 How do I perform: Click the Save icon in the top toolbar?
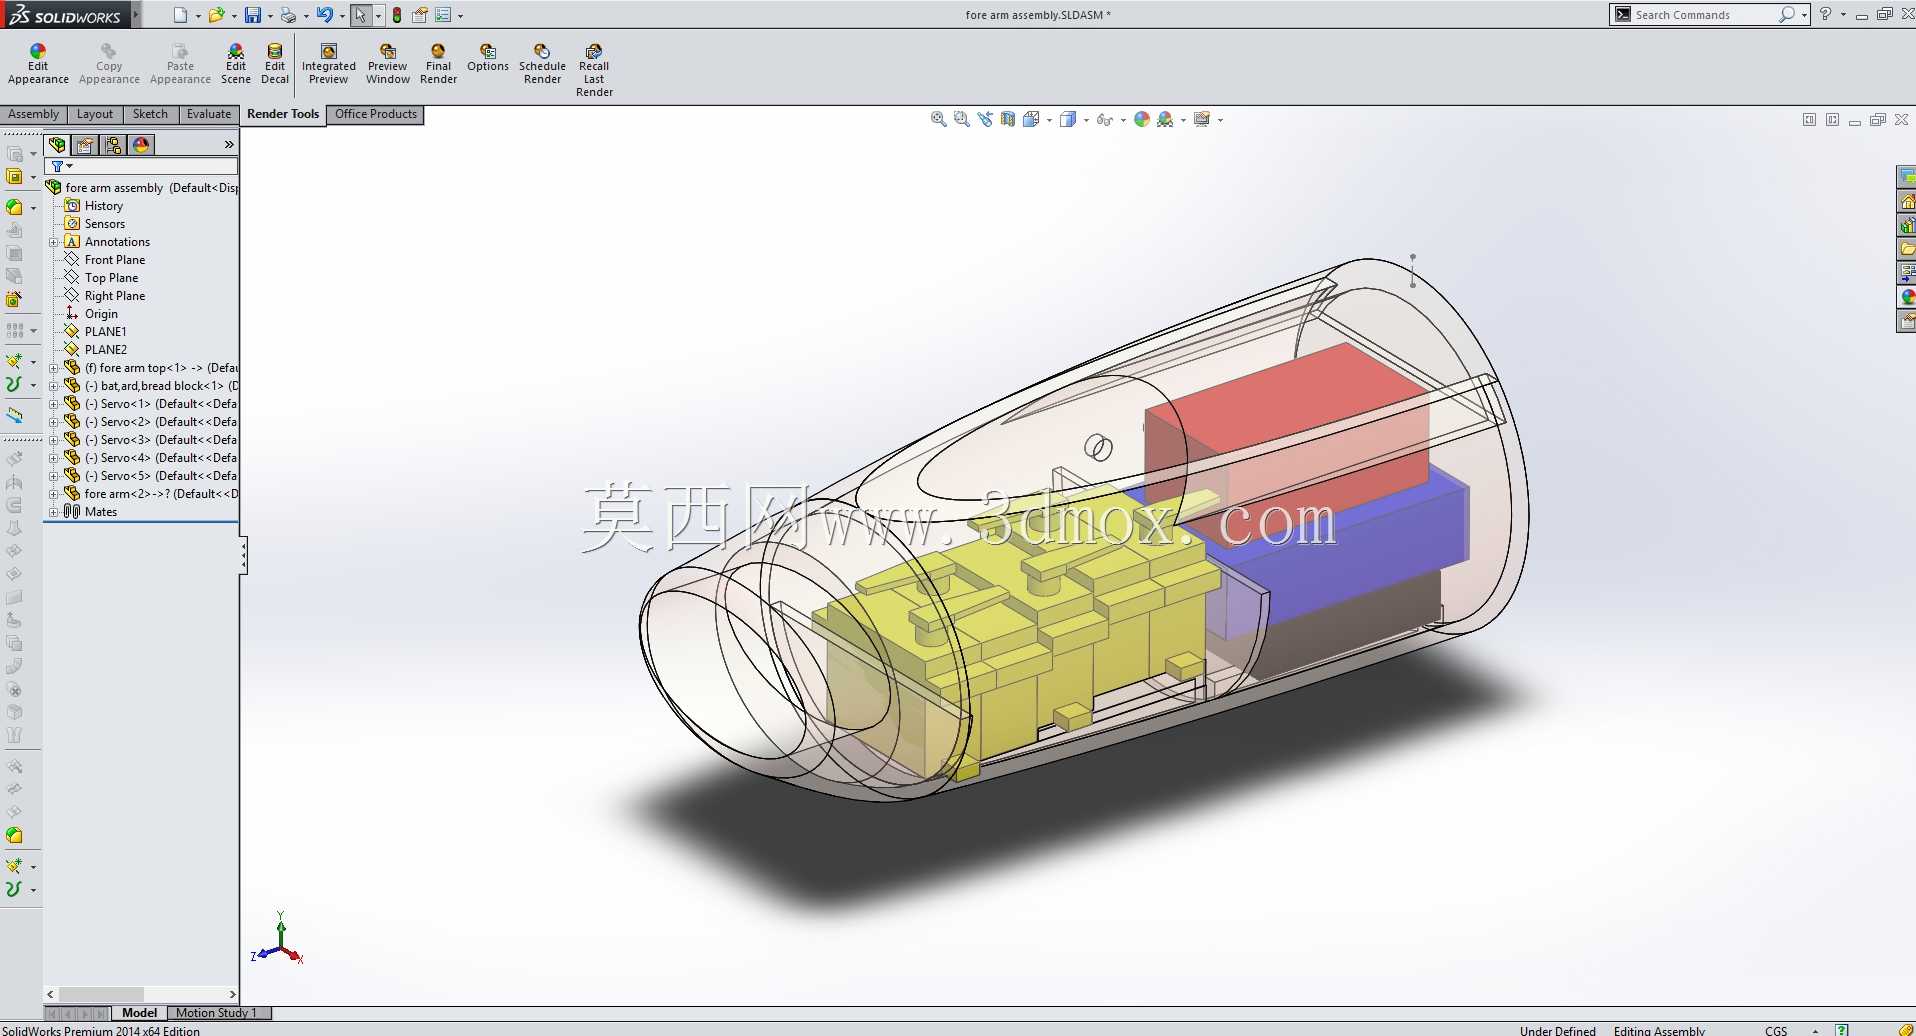pos(253,15)
